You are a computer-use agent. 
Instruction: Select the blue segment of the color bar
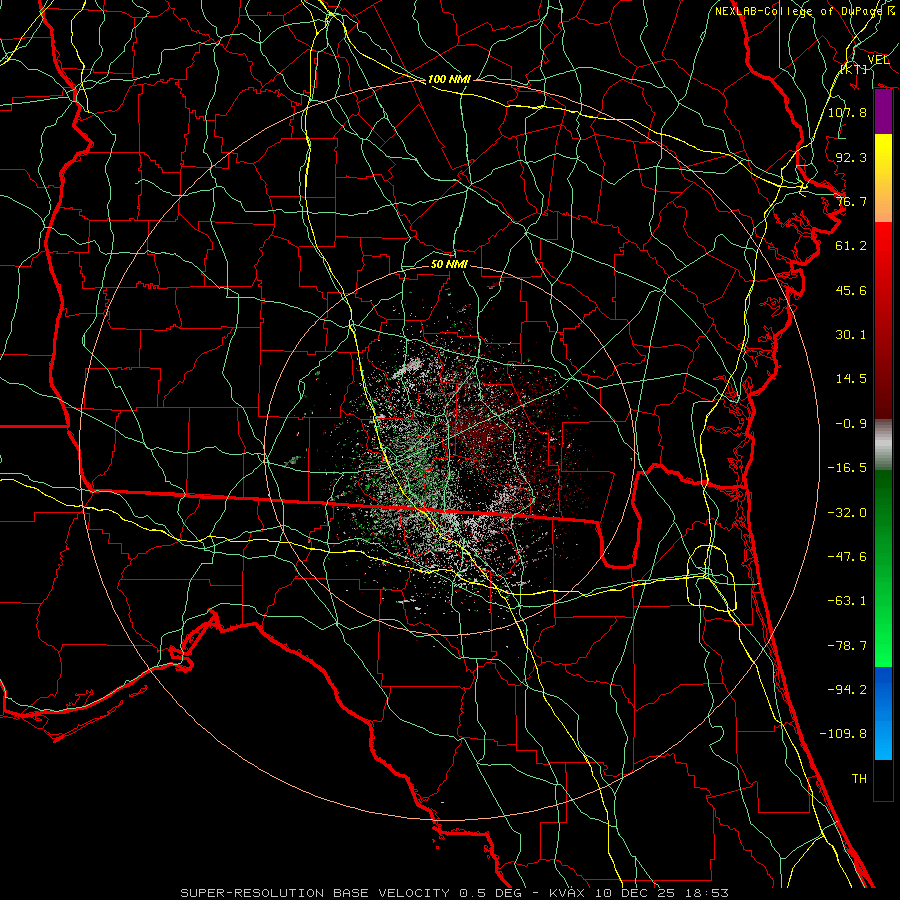point(883,713)
